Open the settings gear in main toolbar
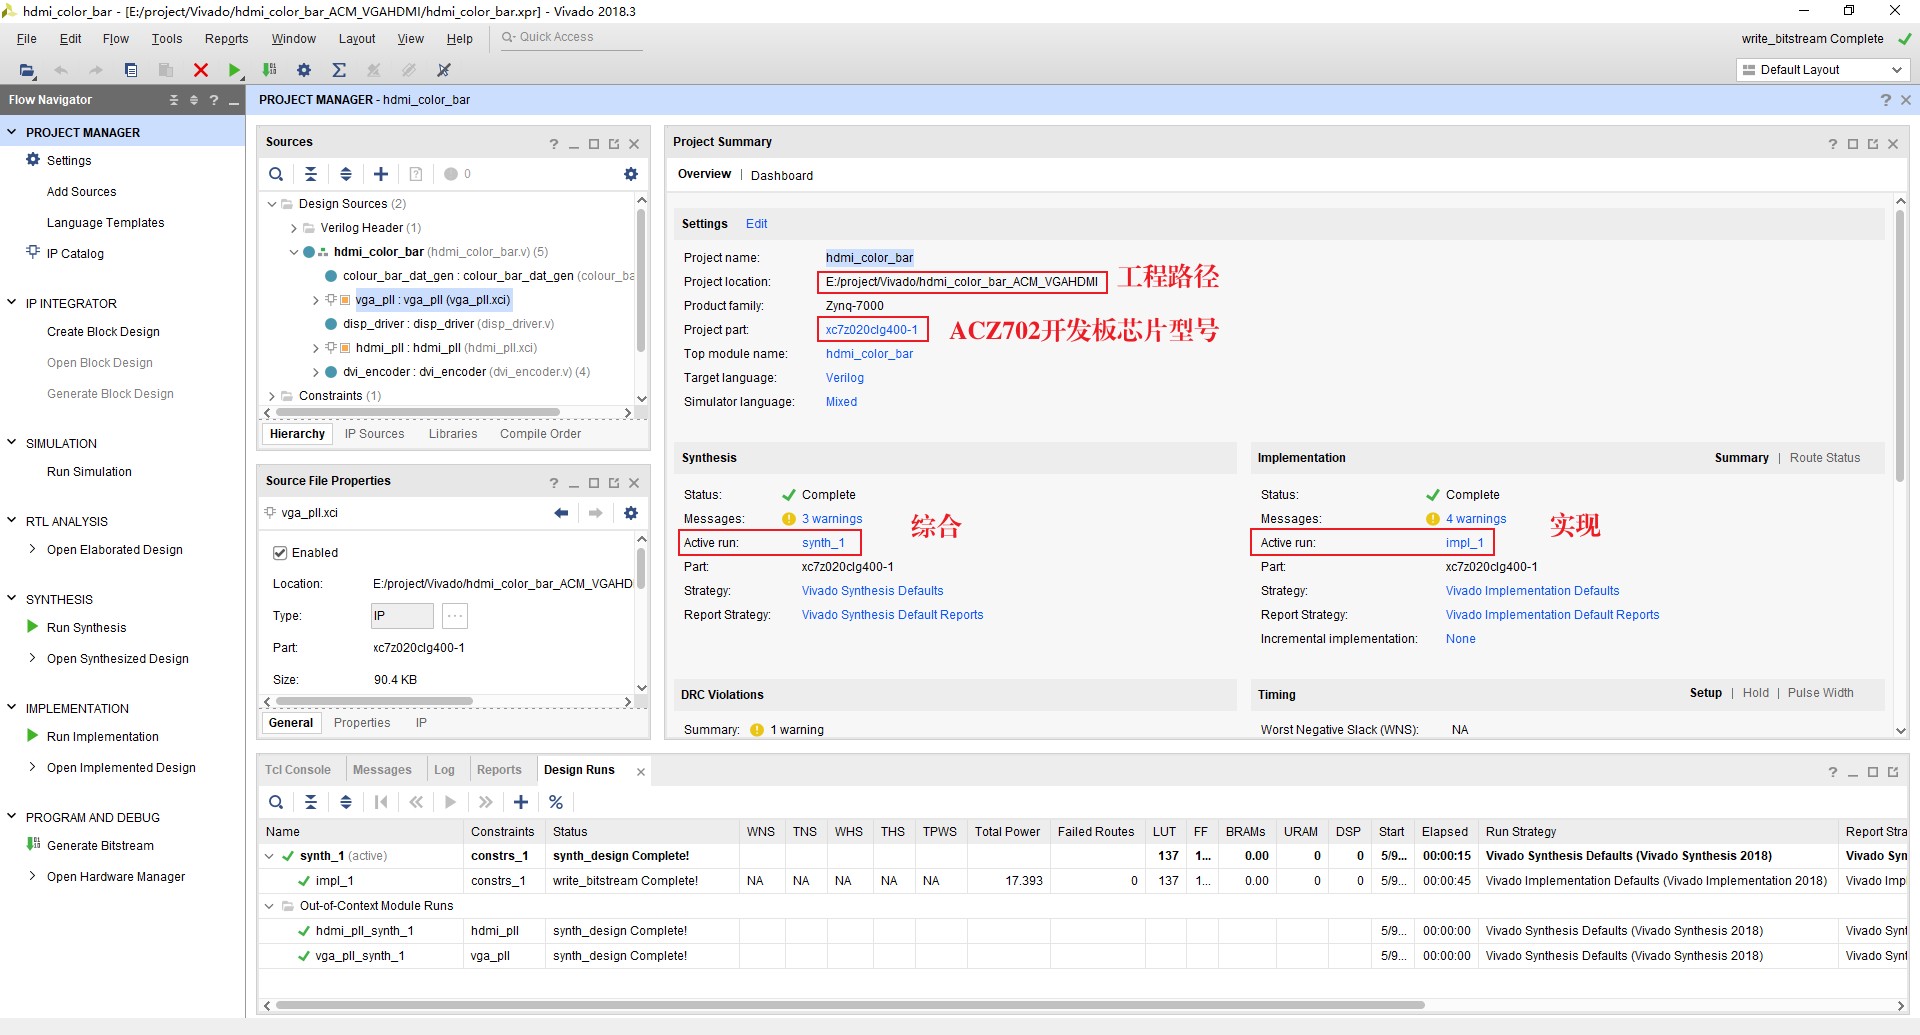1920x1035 pixels. point(304,70)
